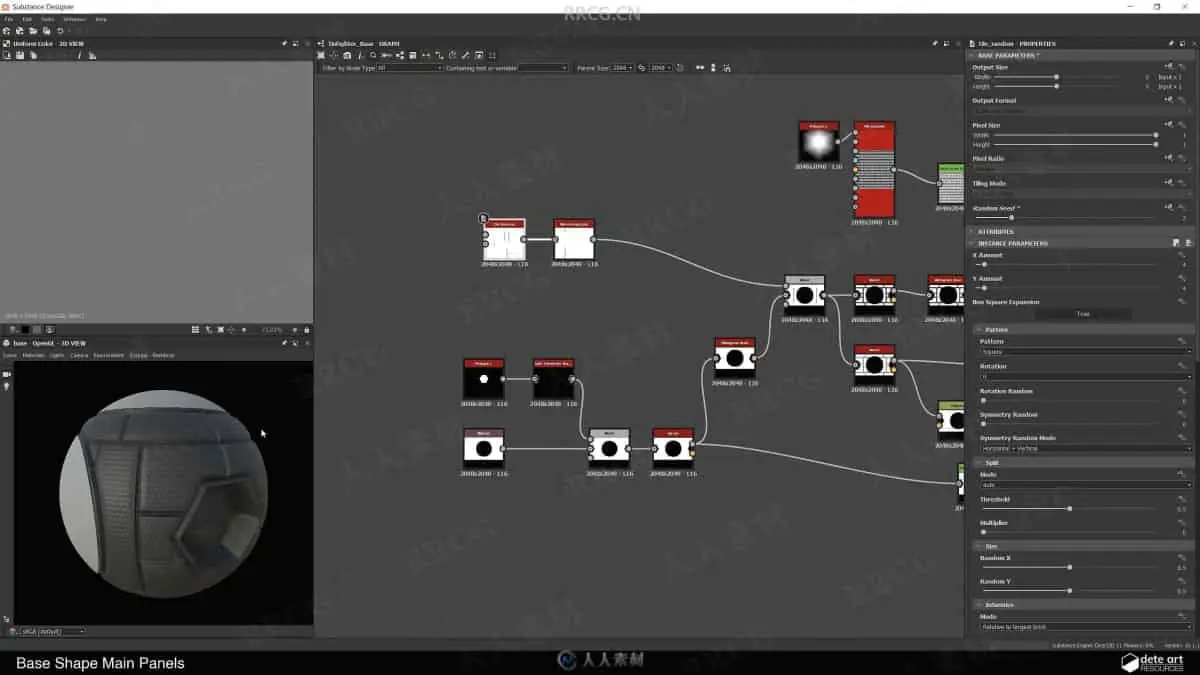
Task: Adjust the Random X slider
Action: click(1070, 568)
